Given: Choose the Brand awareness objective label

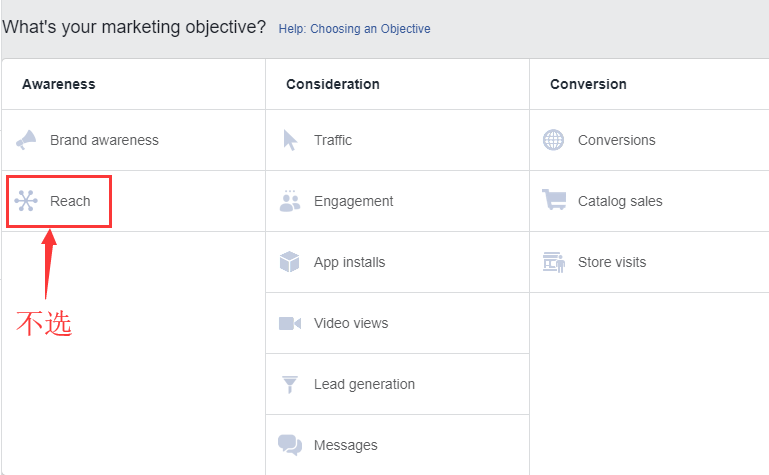Looking at the screenshot, I should [x=104, y=140].
